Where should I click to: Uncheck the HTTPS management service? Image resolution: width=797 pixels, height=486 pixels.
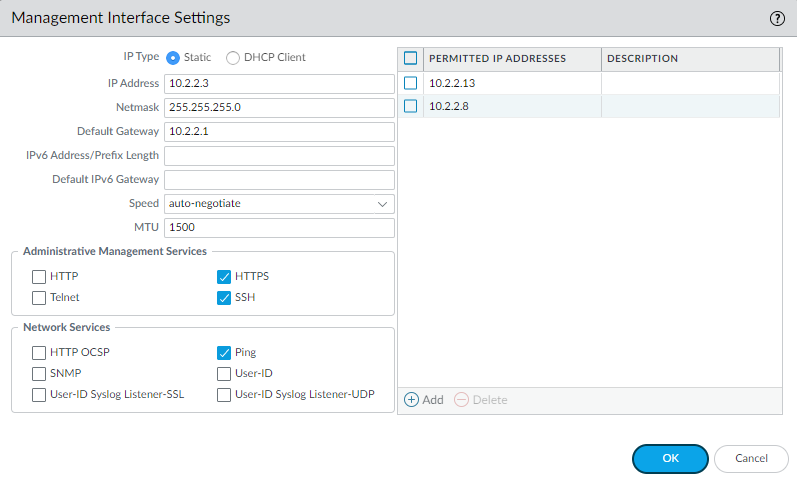pos(224,277)
